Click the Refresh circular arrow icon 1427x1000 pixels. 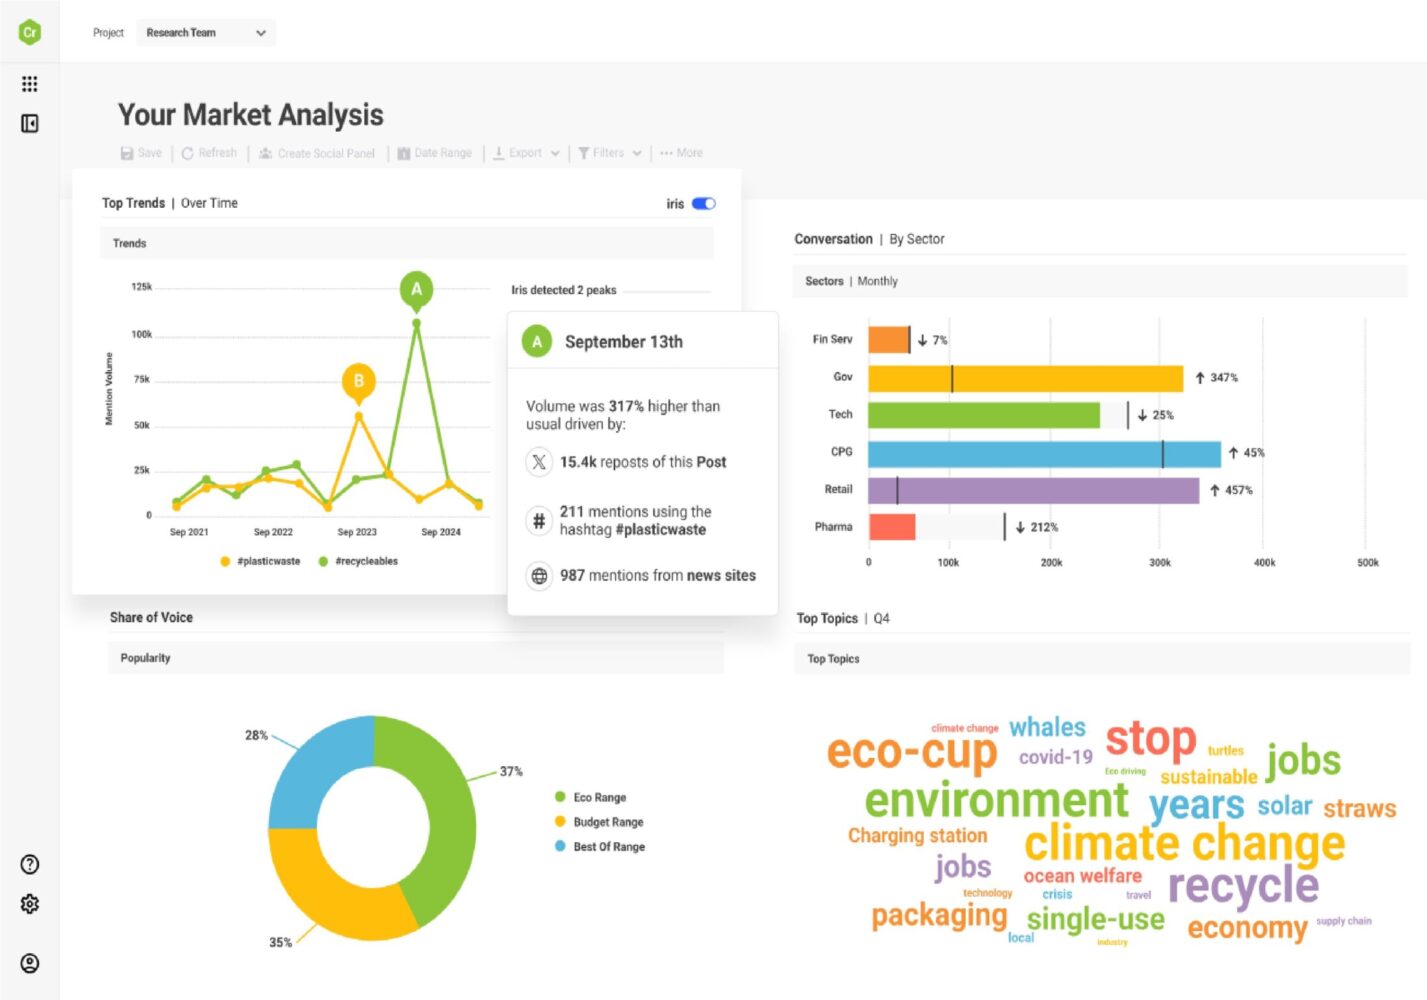click(187, 153)
